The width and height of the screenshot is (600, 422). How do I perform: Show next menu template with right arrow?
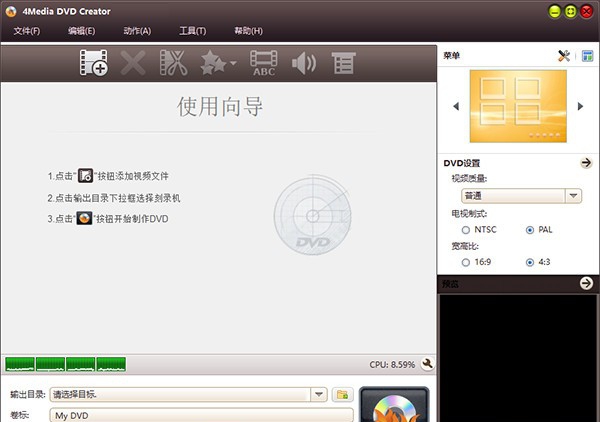click(580, 106)
